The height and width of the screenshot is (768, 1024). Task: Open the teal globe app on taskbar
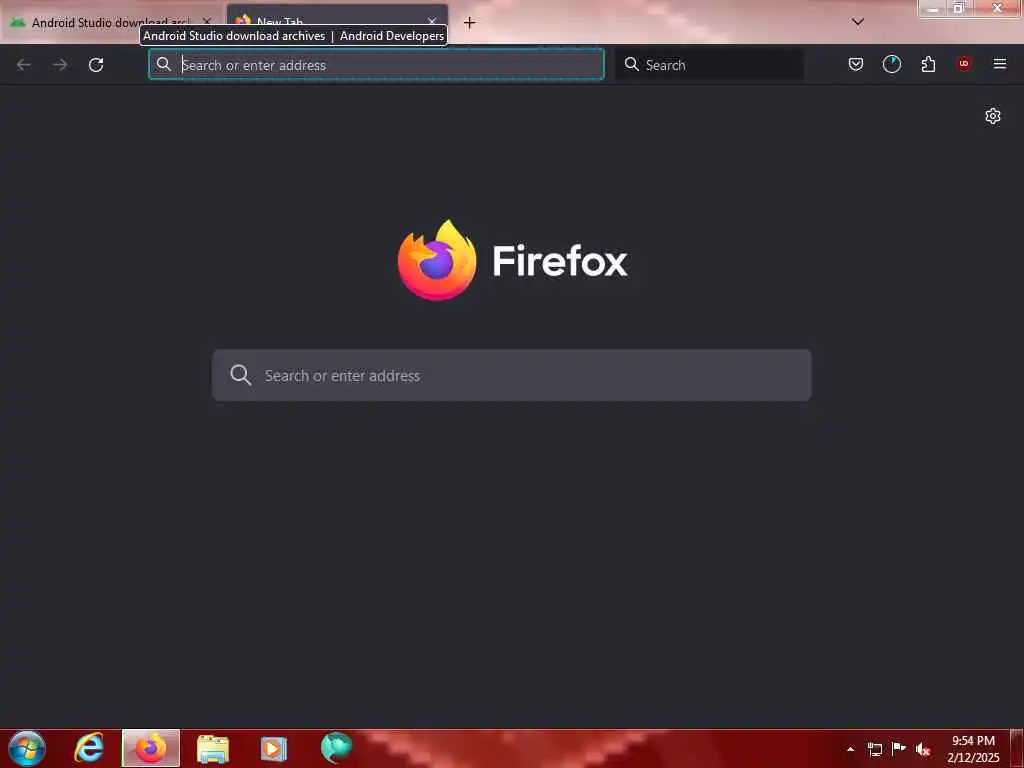336,748
